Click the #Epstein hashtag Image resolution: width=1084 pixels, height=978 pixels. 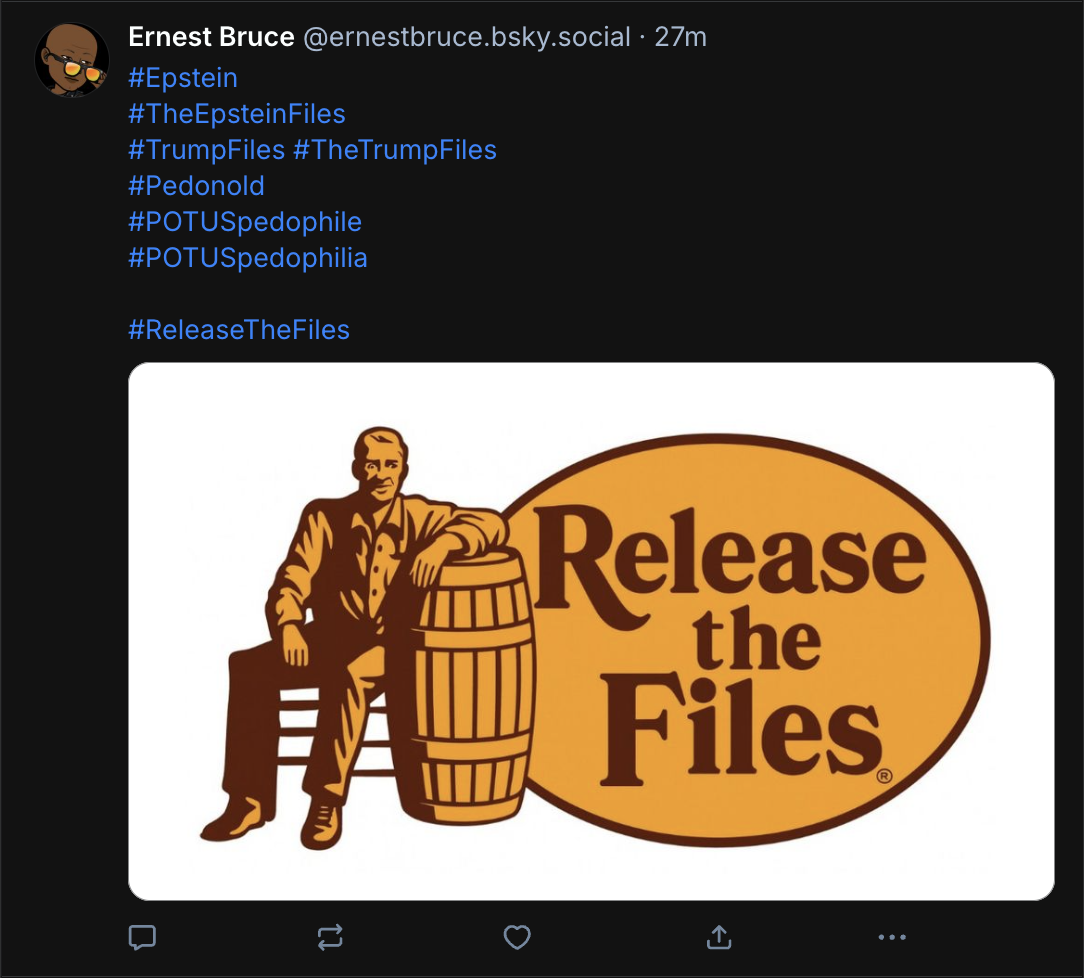183,78
